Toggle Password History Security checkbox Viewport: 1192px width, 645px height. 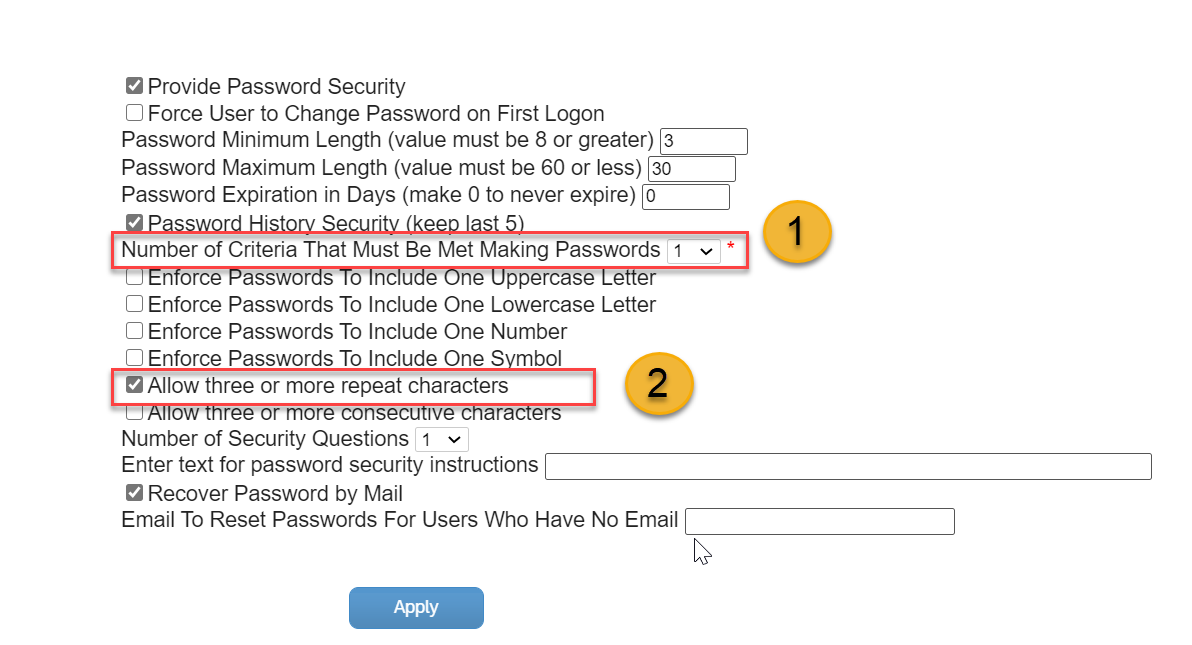135,222
